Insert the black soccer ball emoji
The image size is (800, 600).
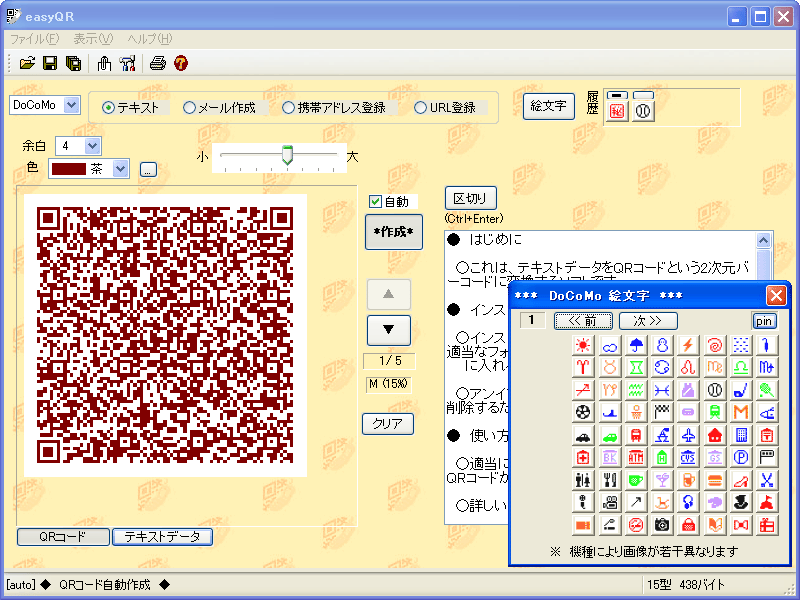point(583,412)
